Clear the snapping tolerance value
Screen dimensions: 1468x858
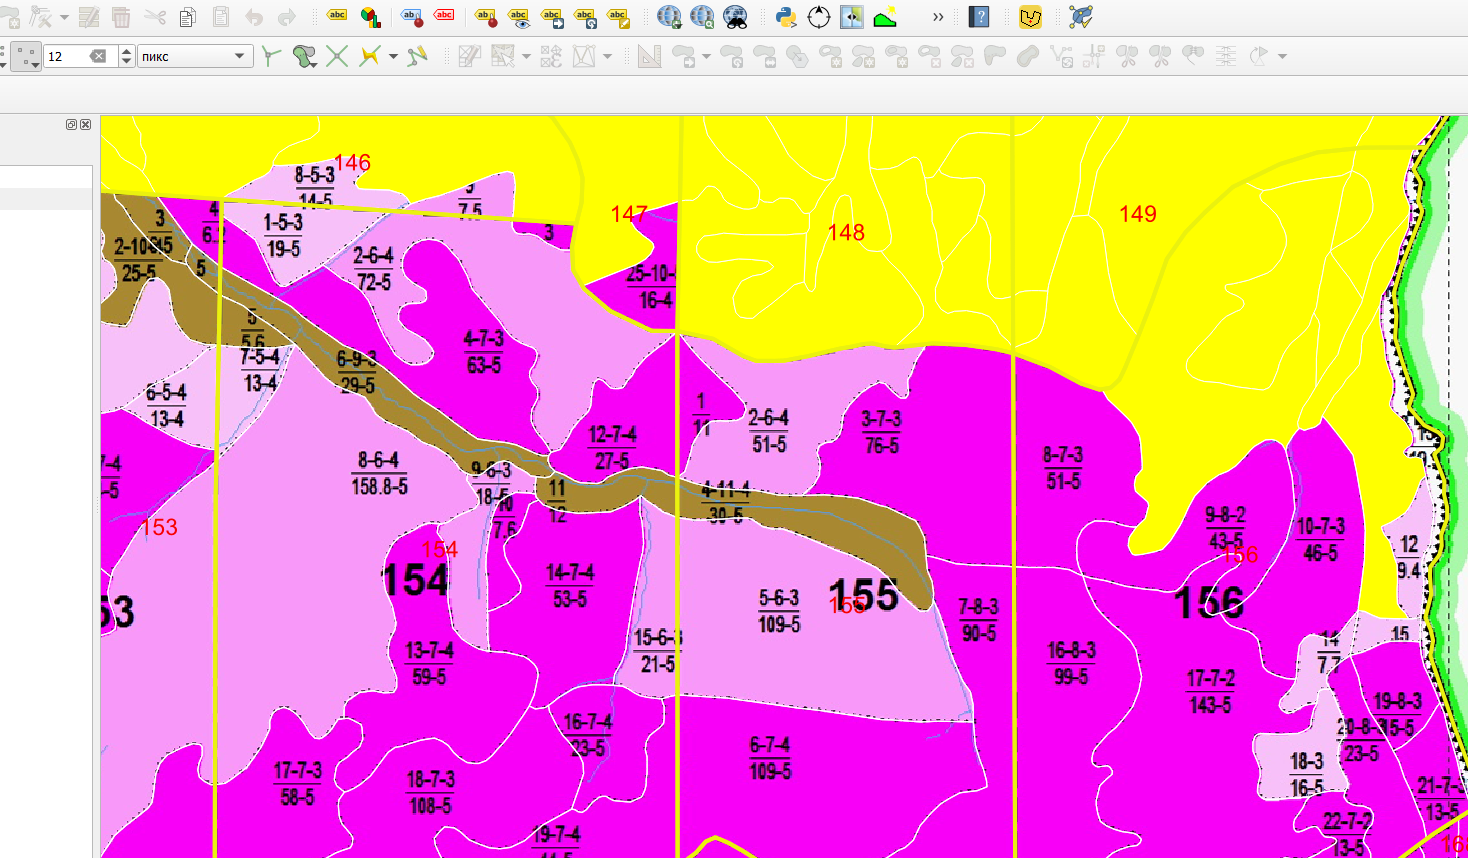pyautogui.click(x=98, y=57)
